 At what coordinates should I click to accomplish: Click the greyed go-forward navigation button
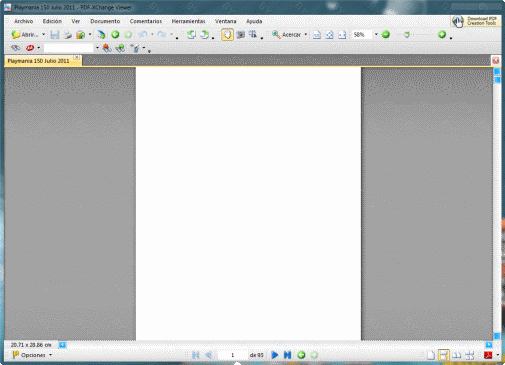pos(314,355)
